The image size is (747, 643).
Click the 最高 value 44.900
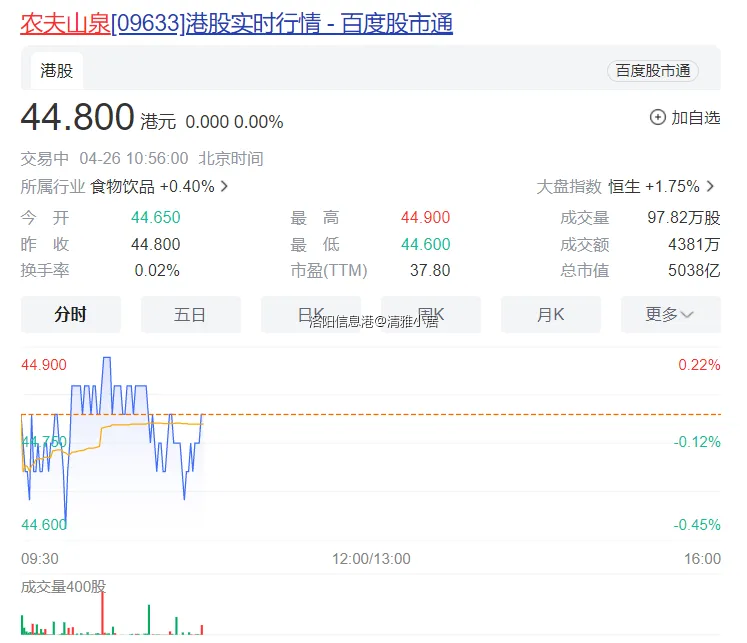(x=425, y=218)
